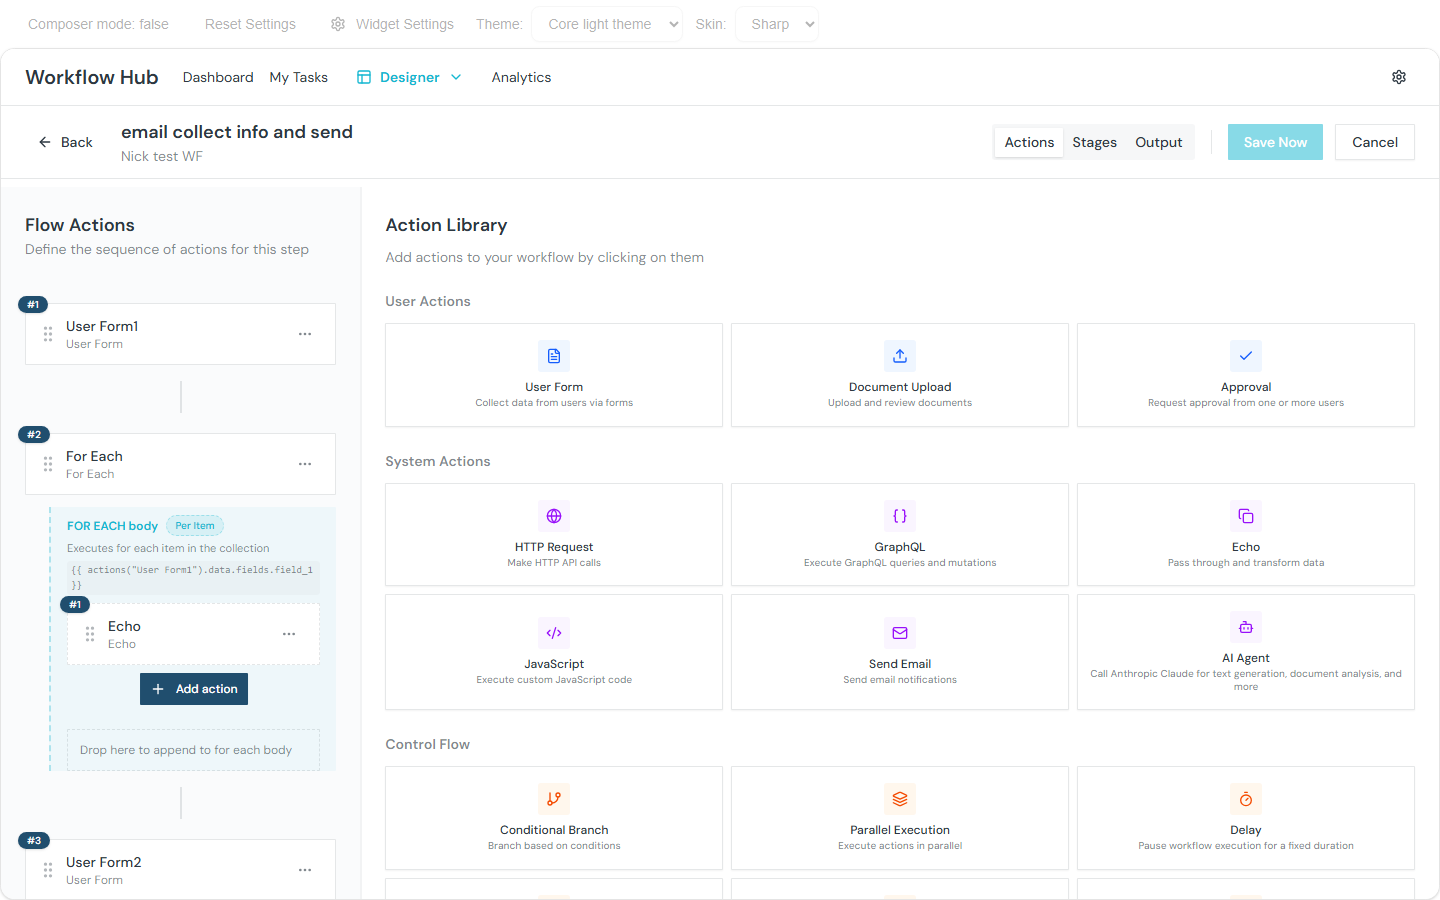Click the Designer layout icon

point(364,77)
